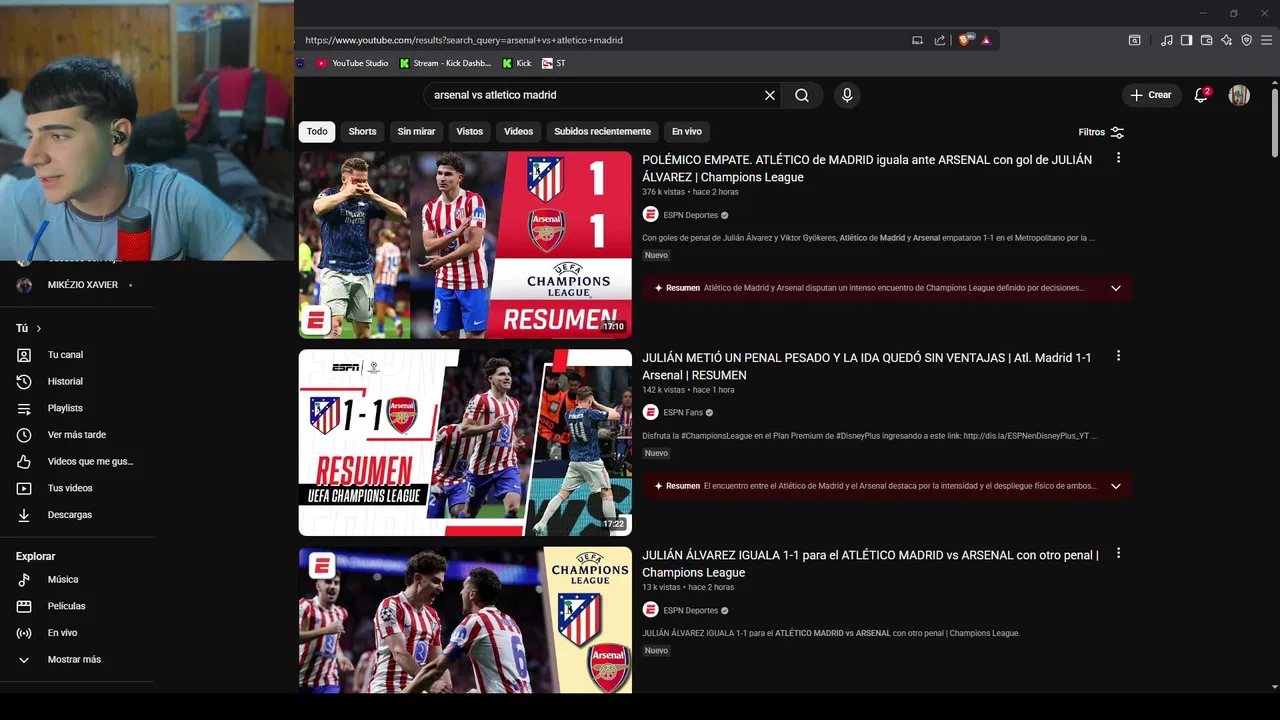Open the POLÉMICO EMPATE video thumbnail
The height and width of the screenshot is (720, 1280).
pos(465,245)
